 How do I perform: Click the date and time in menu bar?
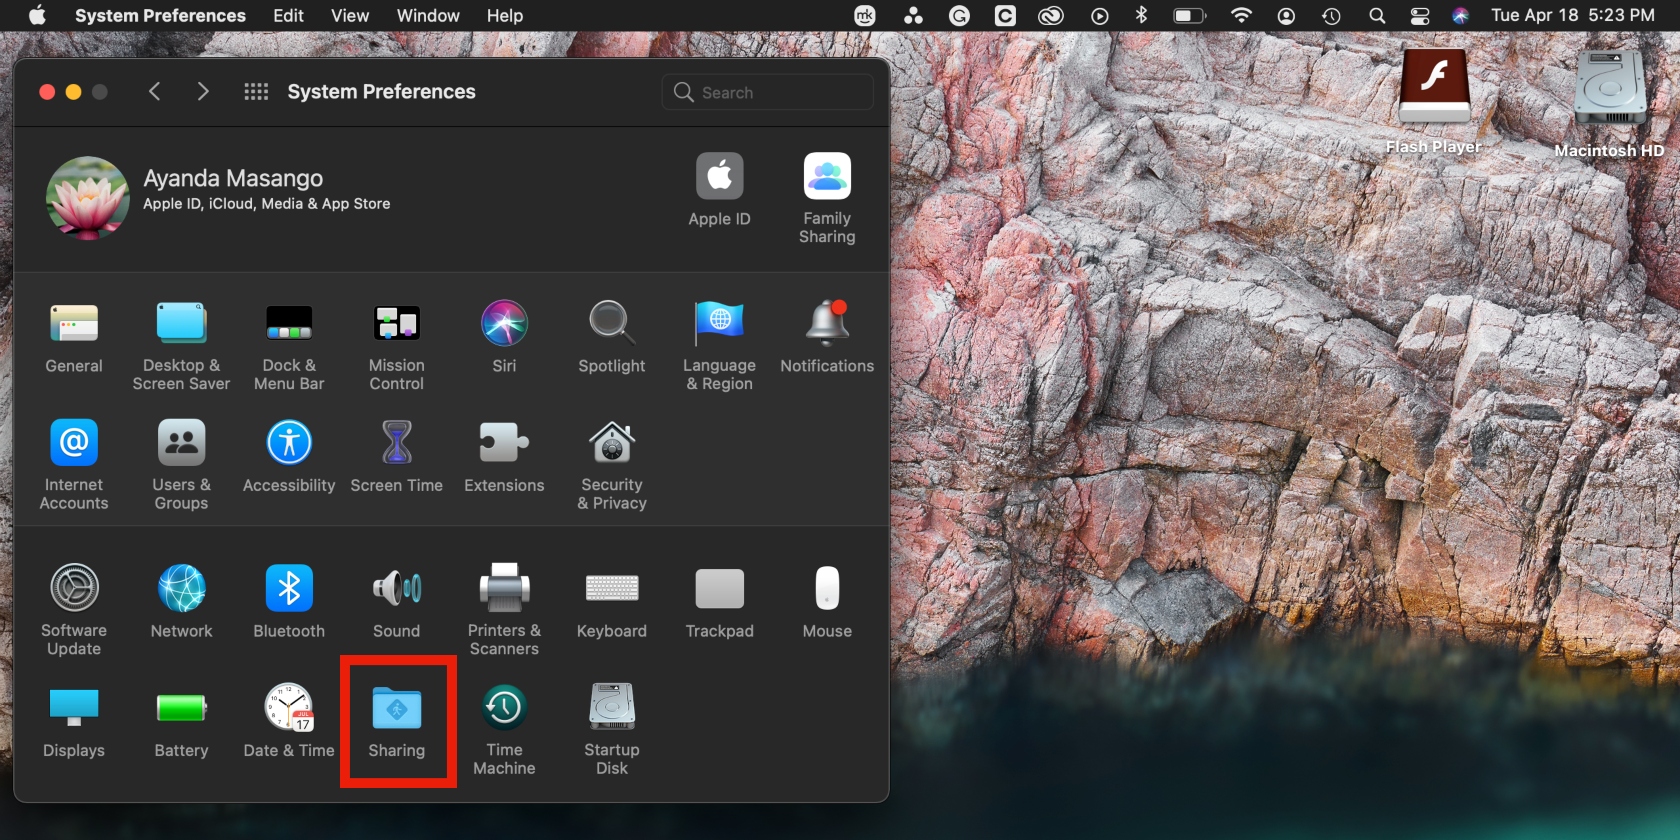coord(1572,15)
